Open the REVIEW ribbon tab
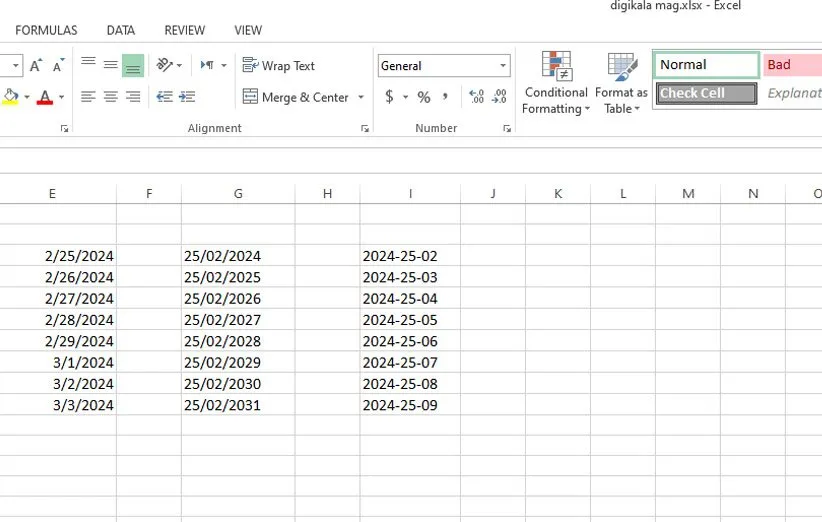Screen dimensions: 822x522 tap(184, 31)
